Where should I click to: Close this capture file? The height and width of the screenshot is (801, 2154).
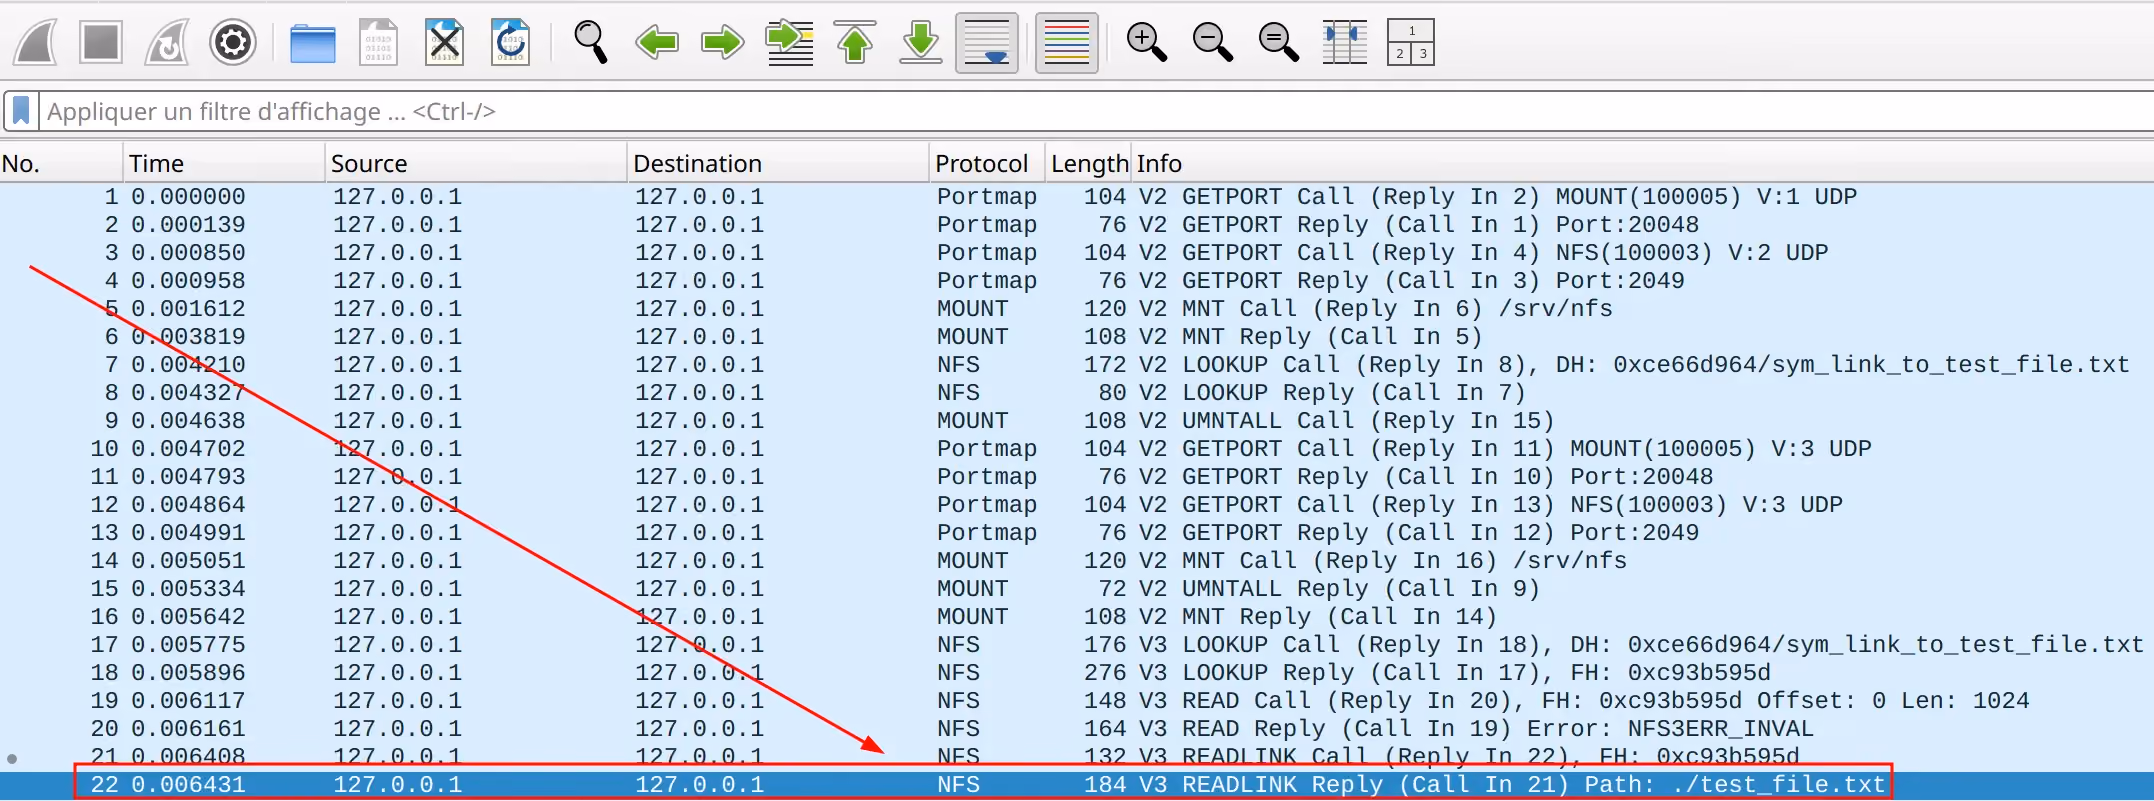click(x=445, y=43)
